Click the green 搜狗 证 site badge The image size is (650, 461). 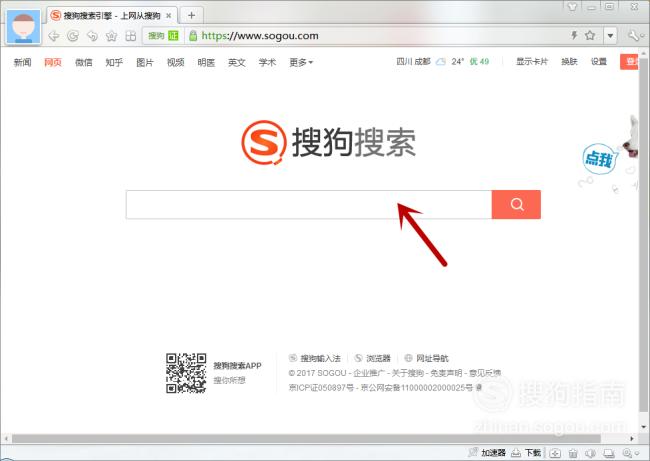pos(163,36)
